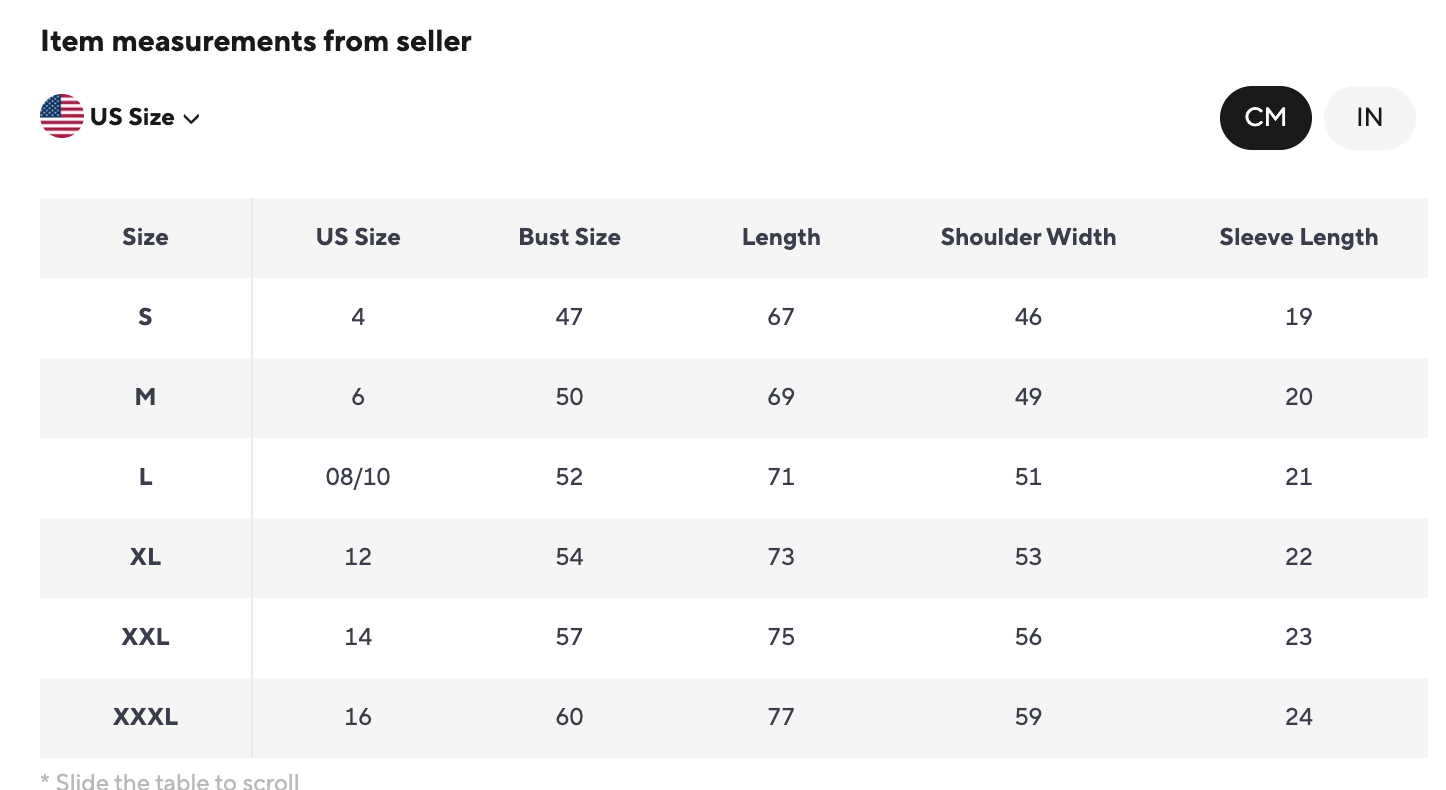
Task: Open the US Size dropdown
Action: pos(132,117)
